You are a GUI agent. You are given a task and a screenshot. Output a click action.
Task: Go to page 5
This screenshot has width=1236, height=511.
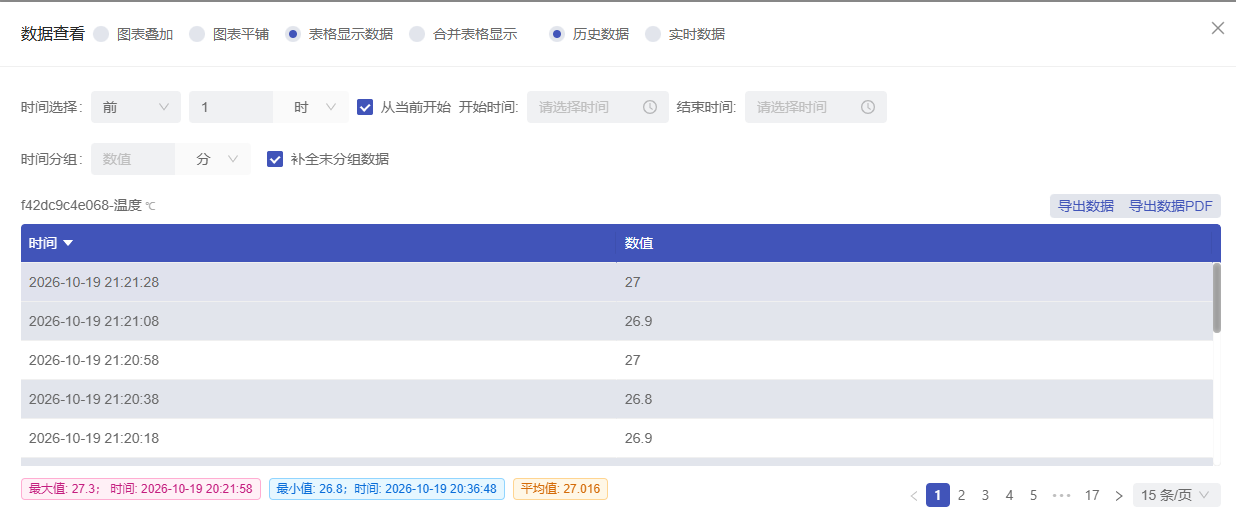pyautogui.click(x=1034, y=495)
